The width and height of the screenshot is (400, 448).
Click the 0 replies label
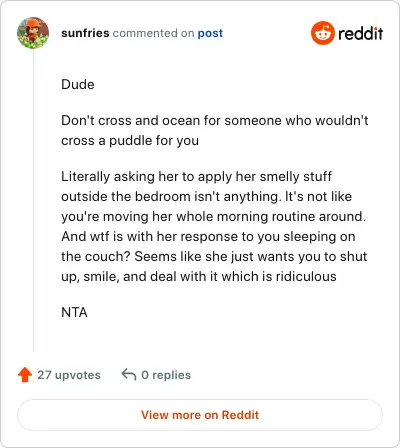pos(166,375)
